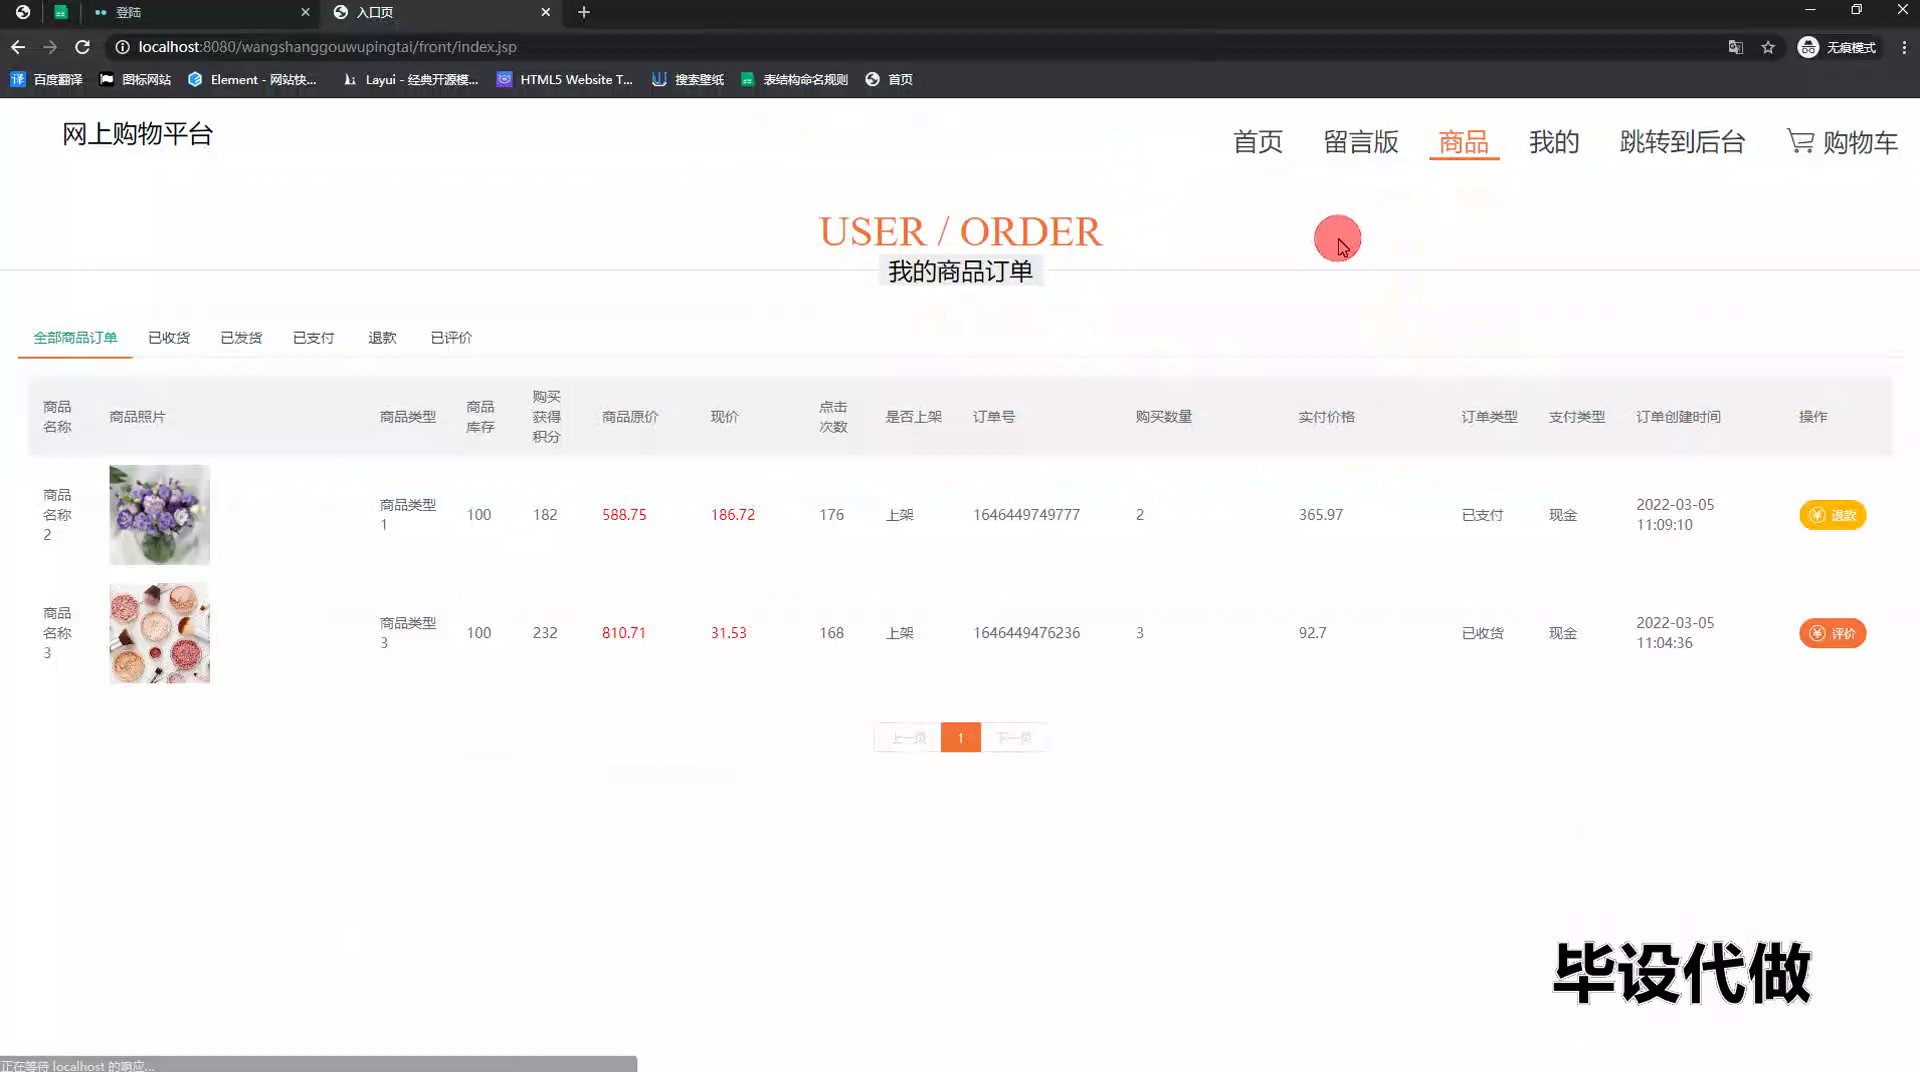The height and width of the screenshot is (1072, 1920).
Task: Open the 图标网站 bookmark
Action: (x=135, y=79)
